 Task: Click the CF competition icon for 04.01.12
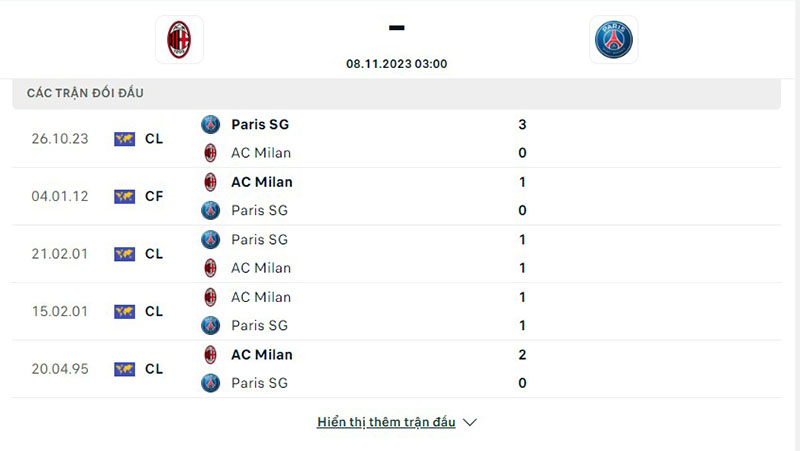point(124,196)
